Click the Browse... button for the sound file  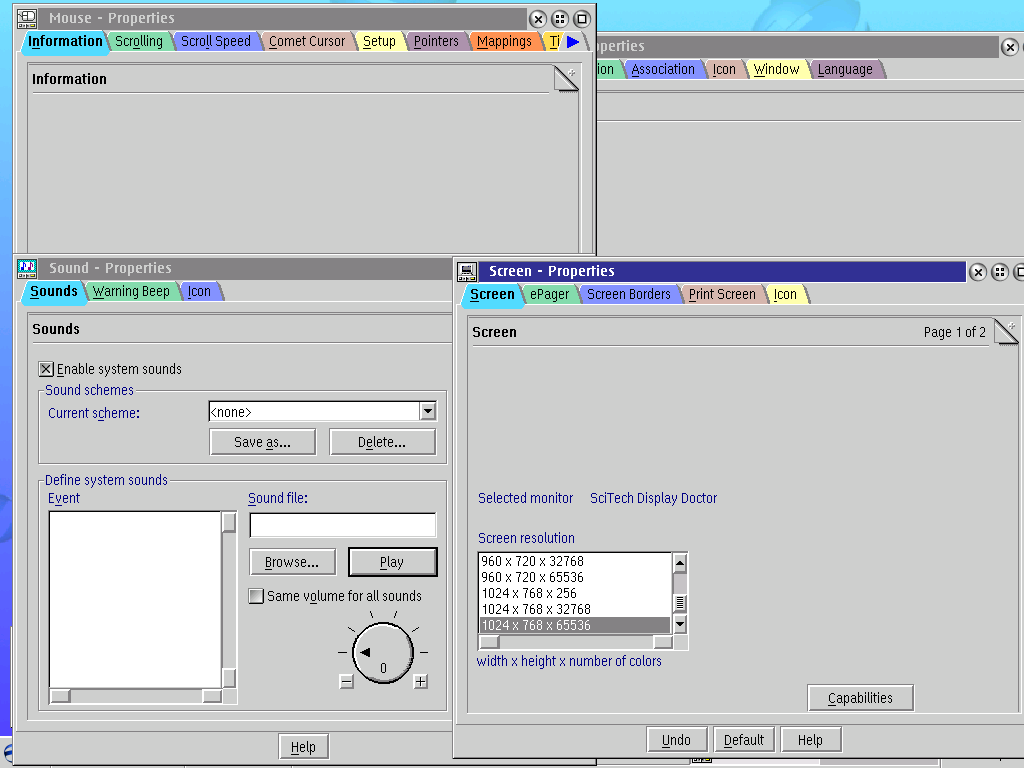tap(292, 562)
